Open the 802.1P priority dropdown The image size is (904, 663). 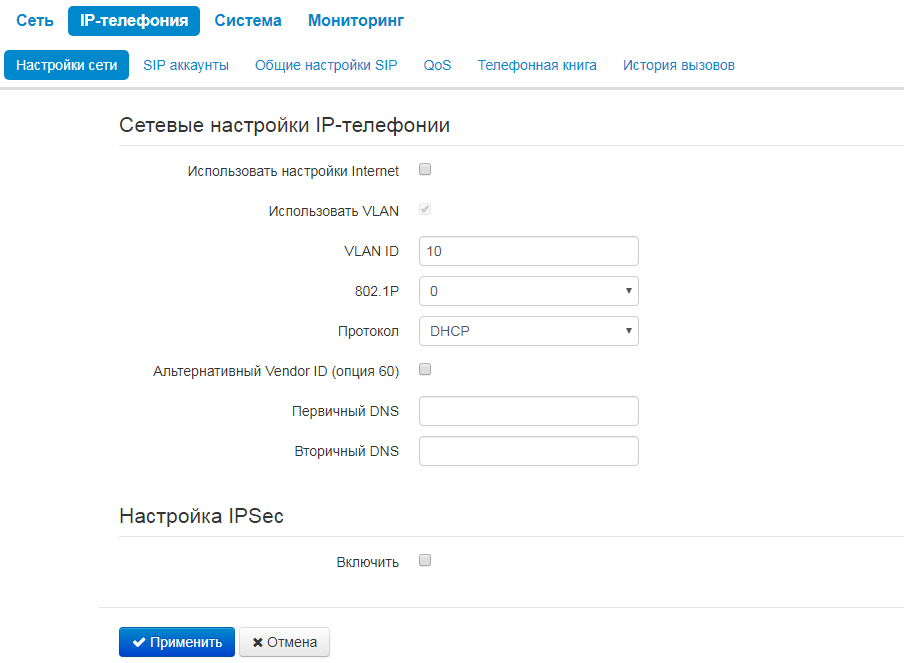528,291
